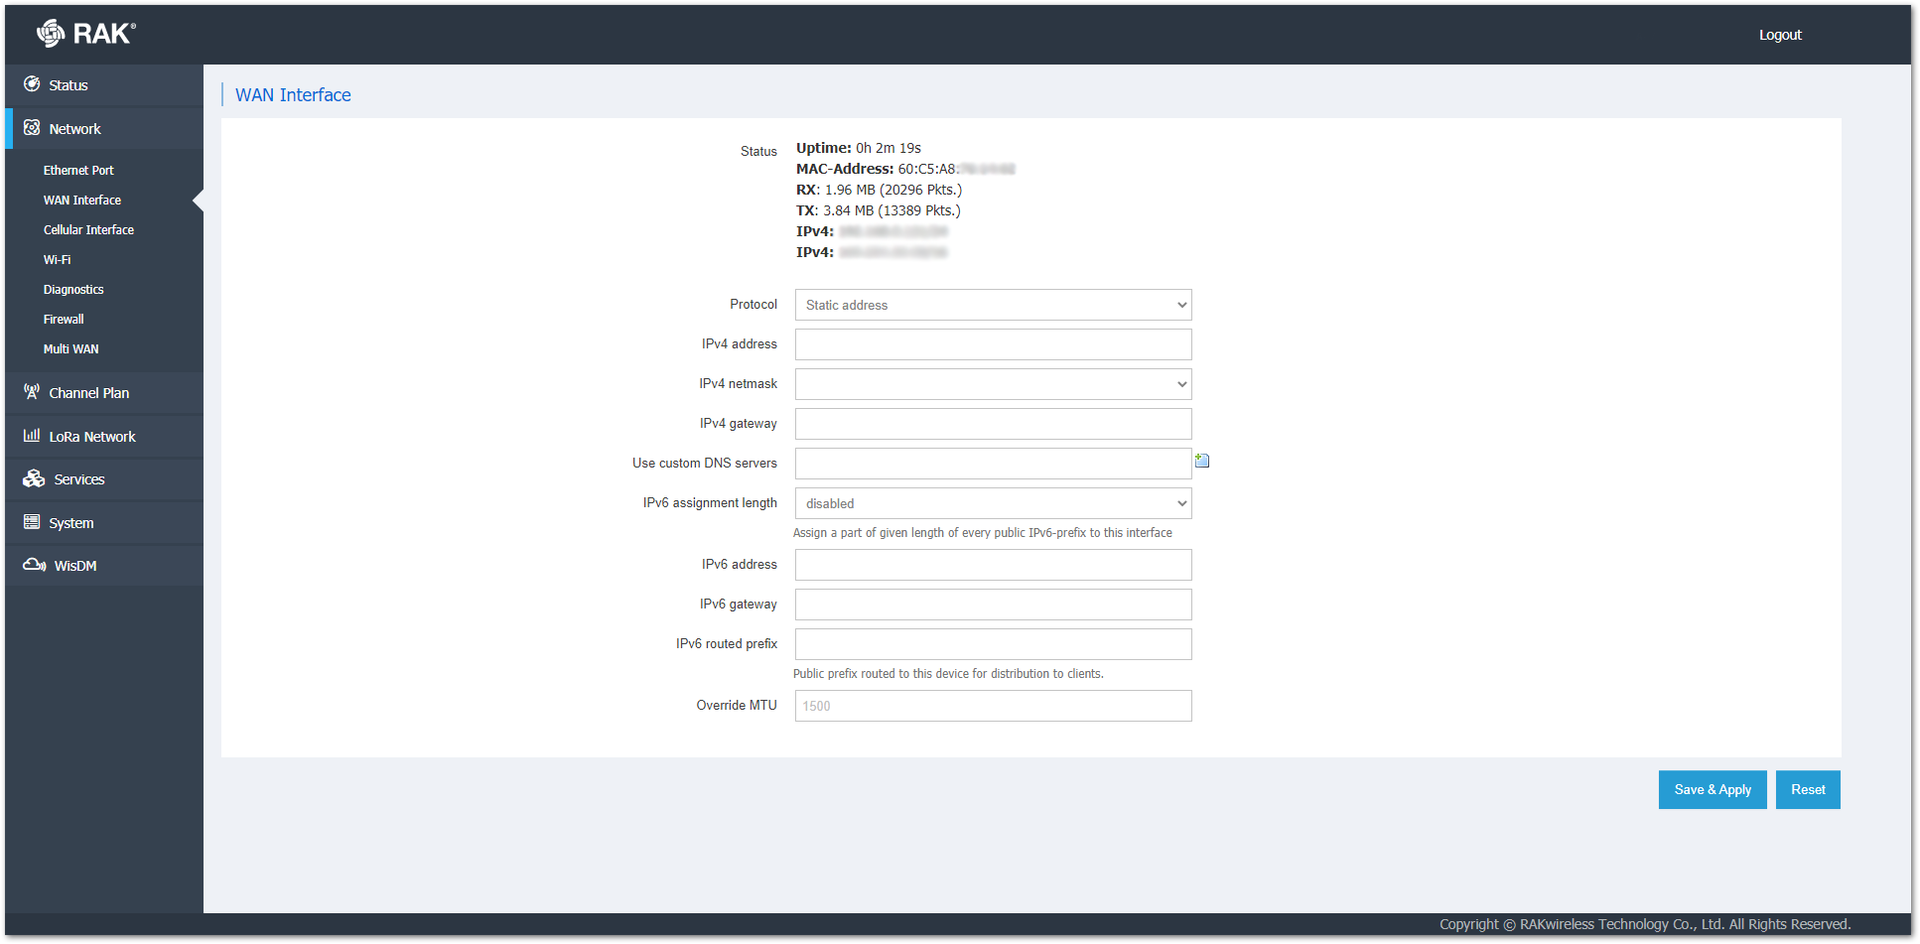
Task: Click the copyright RAKwireless footer text
Action: [x=1645, y=924]
